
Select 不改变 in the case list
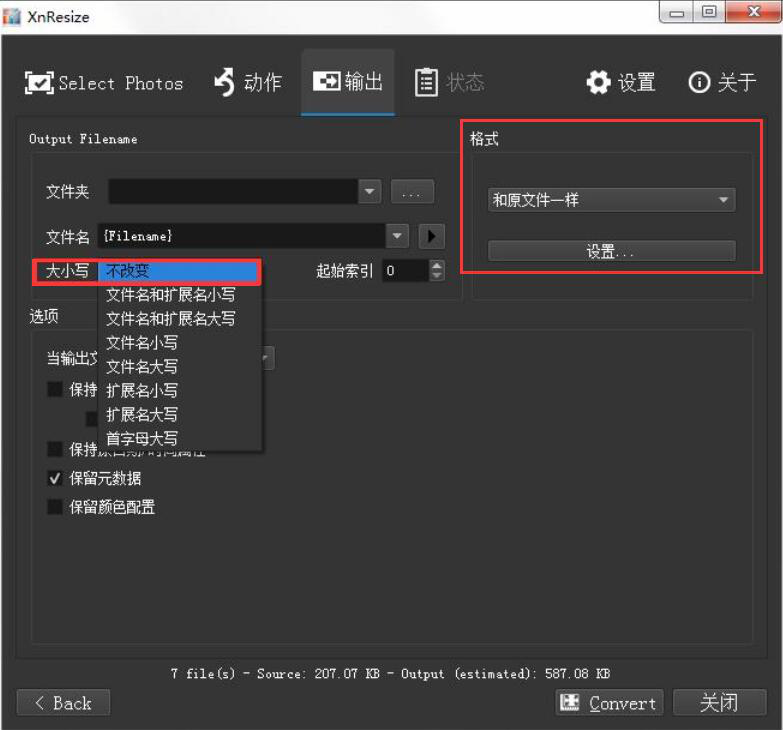(178, 271)
